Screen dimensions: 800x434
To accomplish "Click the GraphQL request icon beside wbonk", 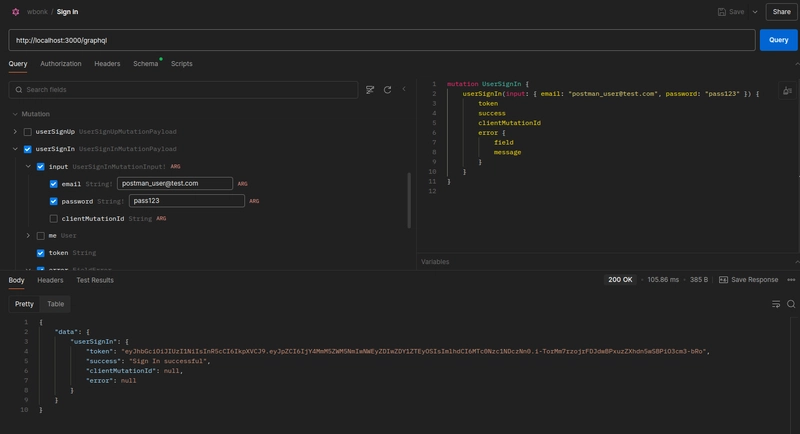I will tap(16, 12).
